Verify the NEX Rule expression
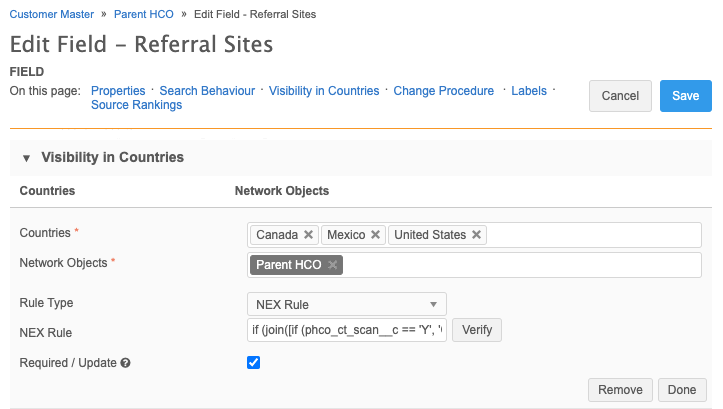723x409 pixels. (x=477, y=330)
